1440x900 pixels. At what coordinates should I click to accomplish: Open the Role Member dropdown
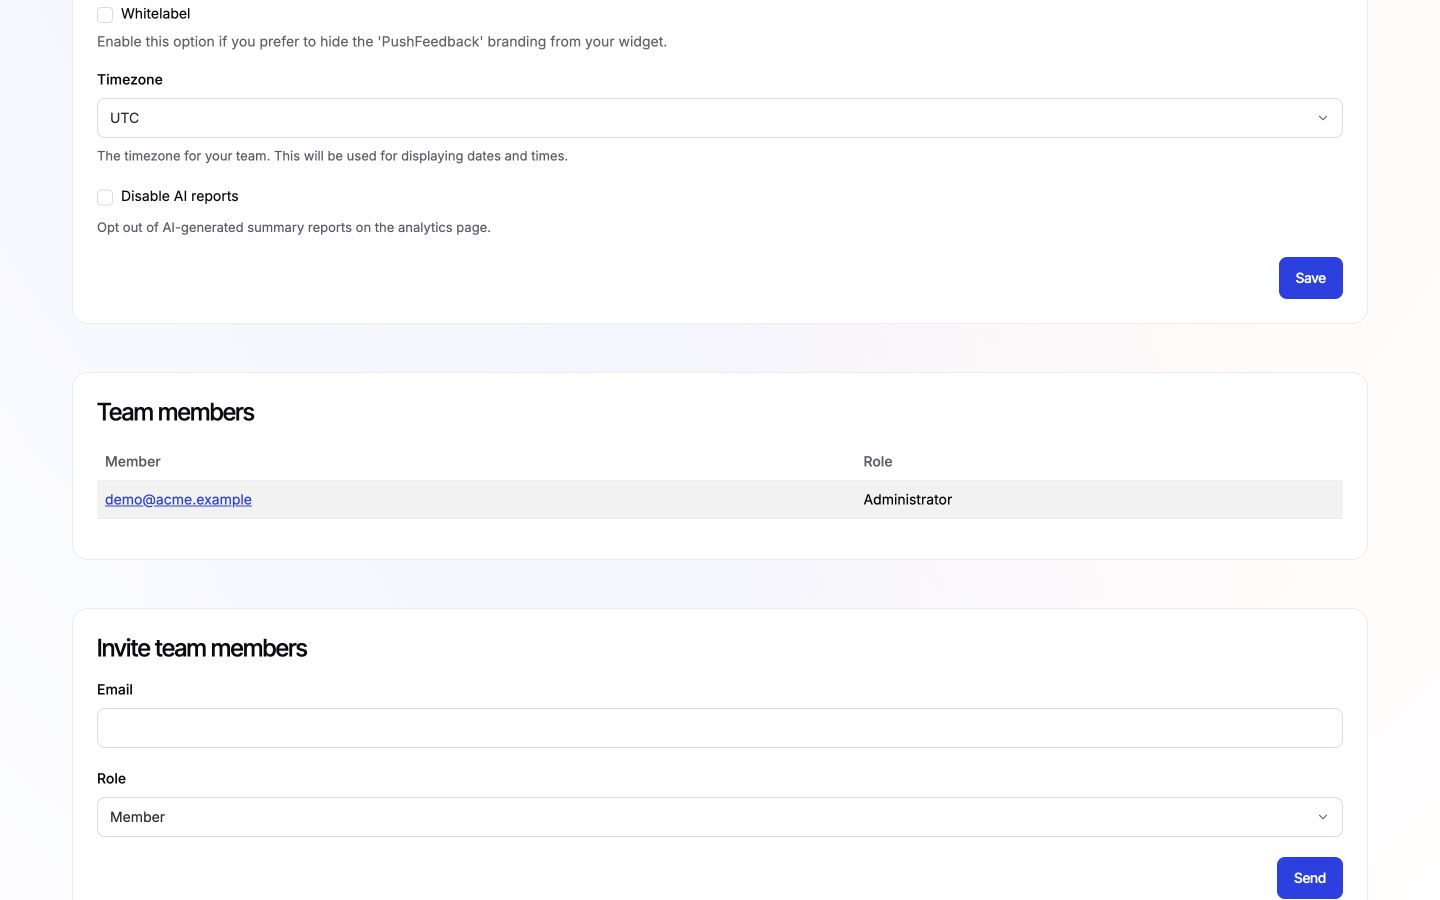click(x=720, y=817)
